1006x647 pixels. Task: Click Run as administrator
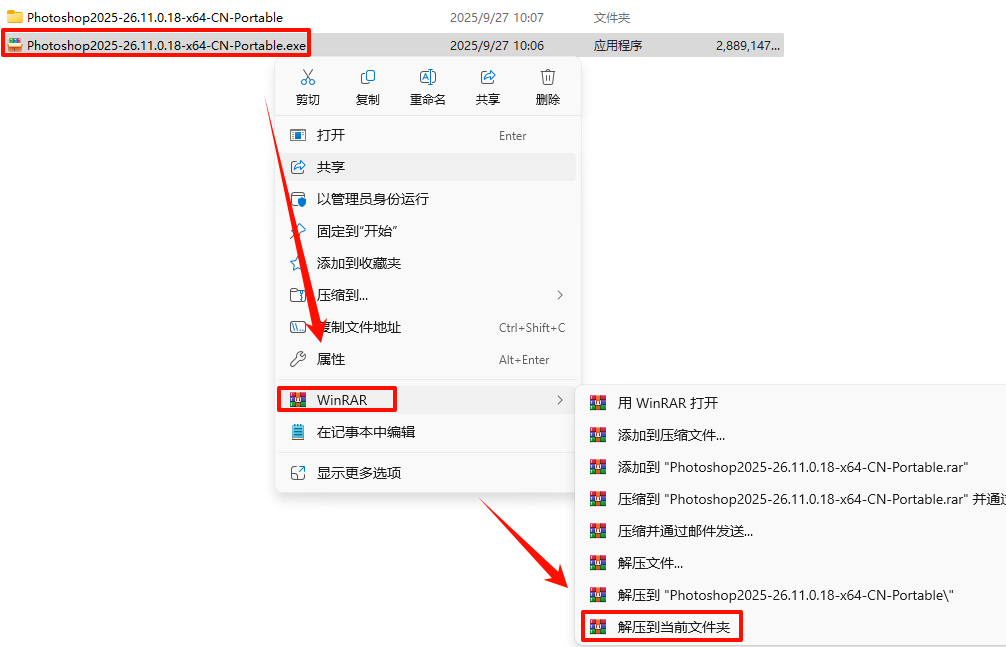point(428,199)
